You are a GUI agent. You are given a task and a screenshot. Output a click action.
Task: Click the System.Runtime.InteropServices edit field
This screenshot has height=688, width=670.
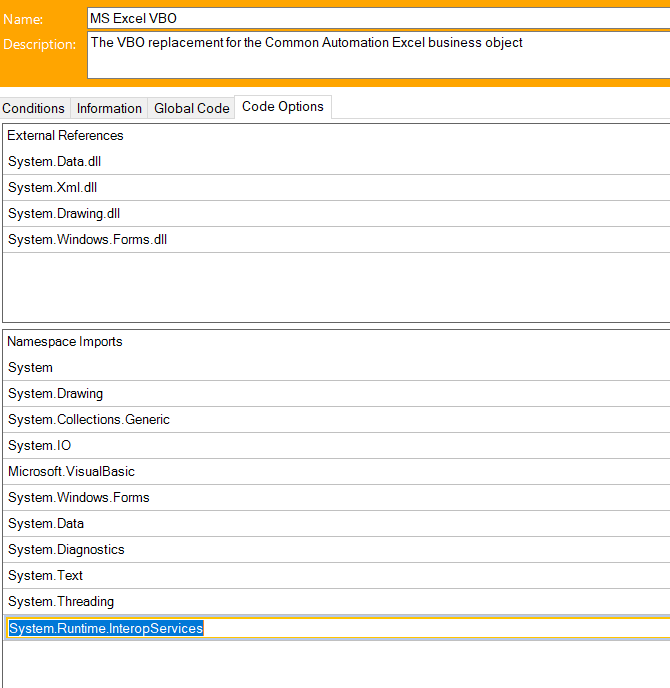(335, 628)
